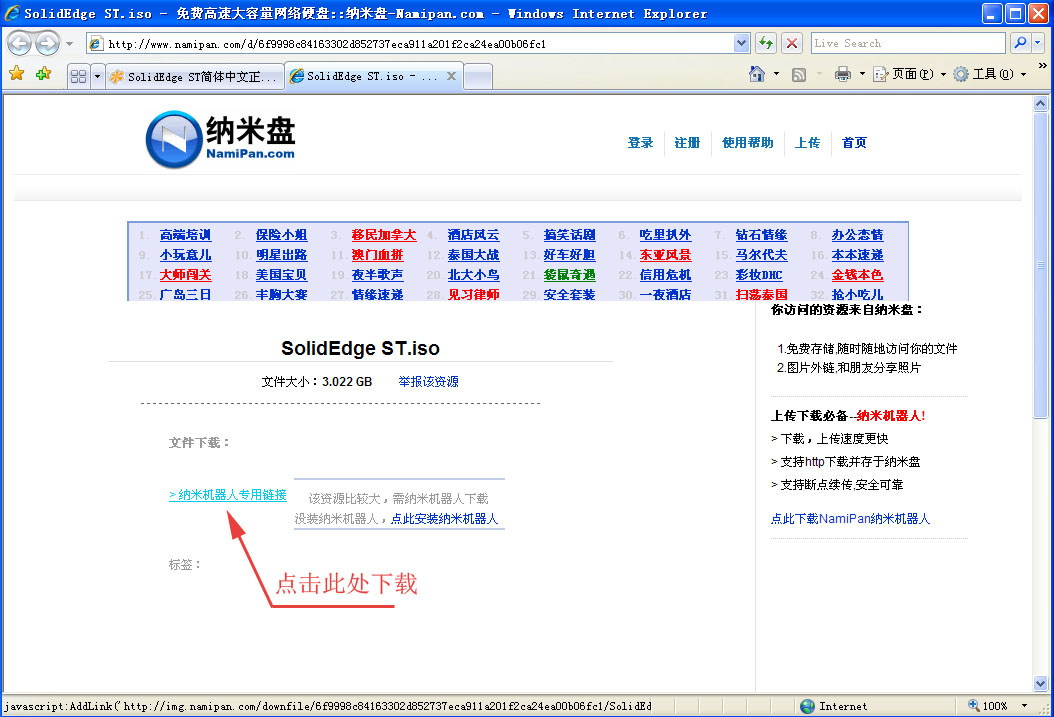1054x717 pixels.
Task: Expand the Print options dropdown arrow
Action: click(x=862, y=74)
